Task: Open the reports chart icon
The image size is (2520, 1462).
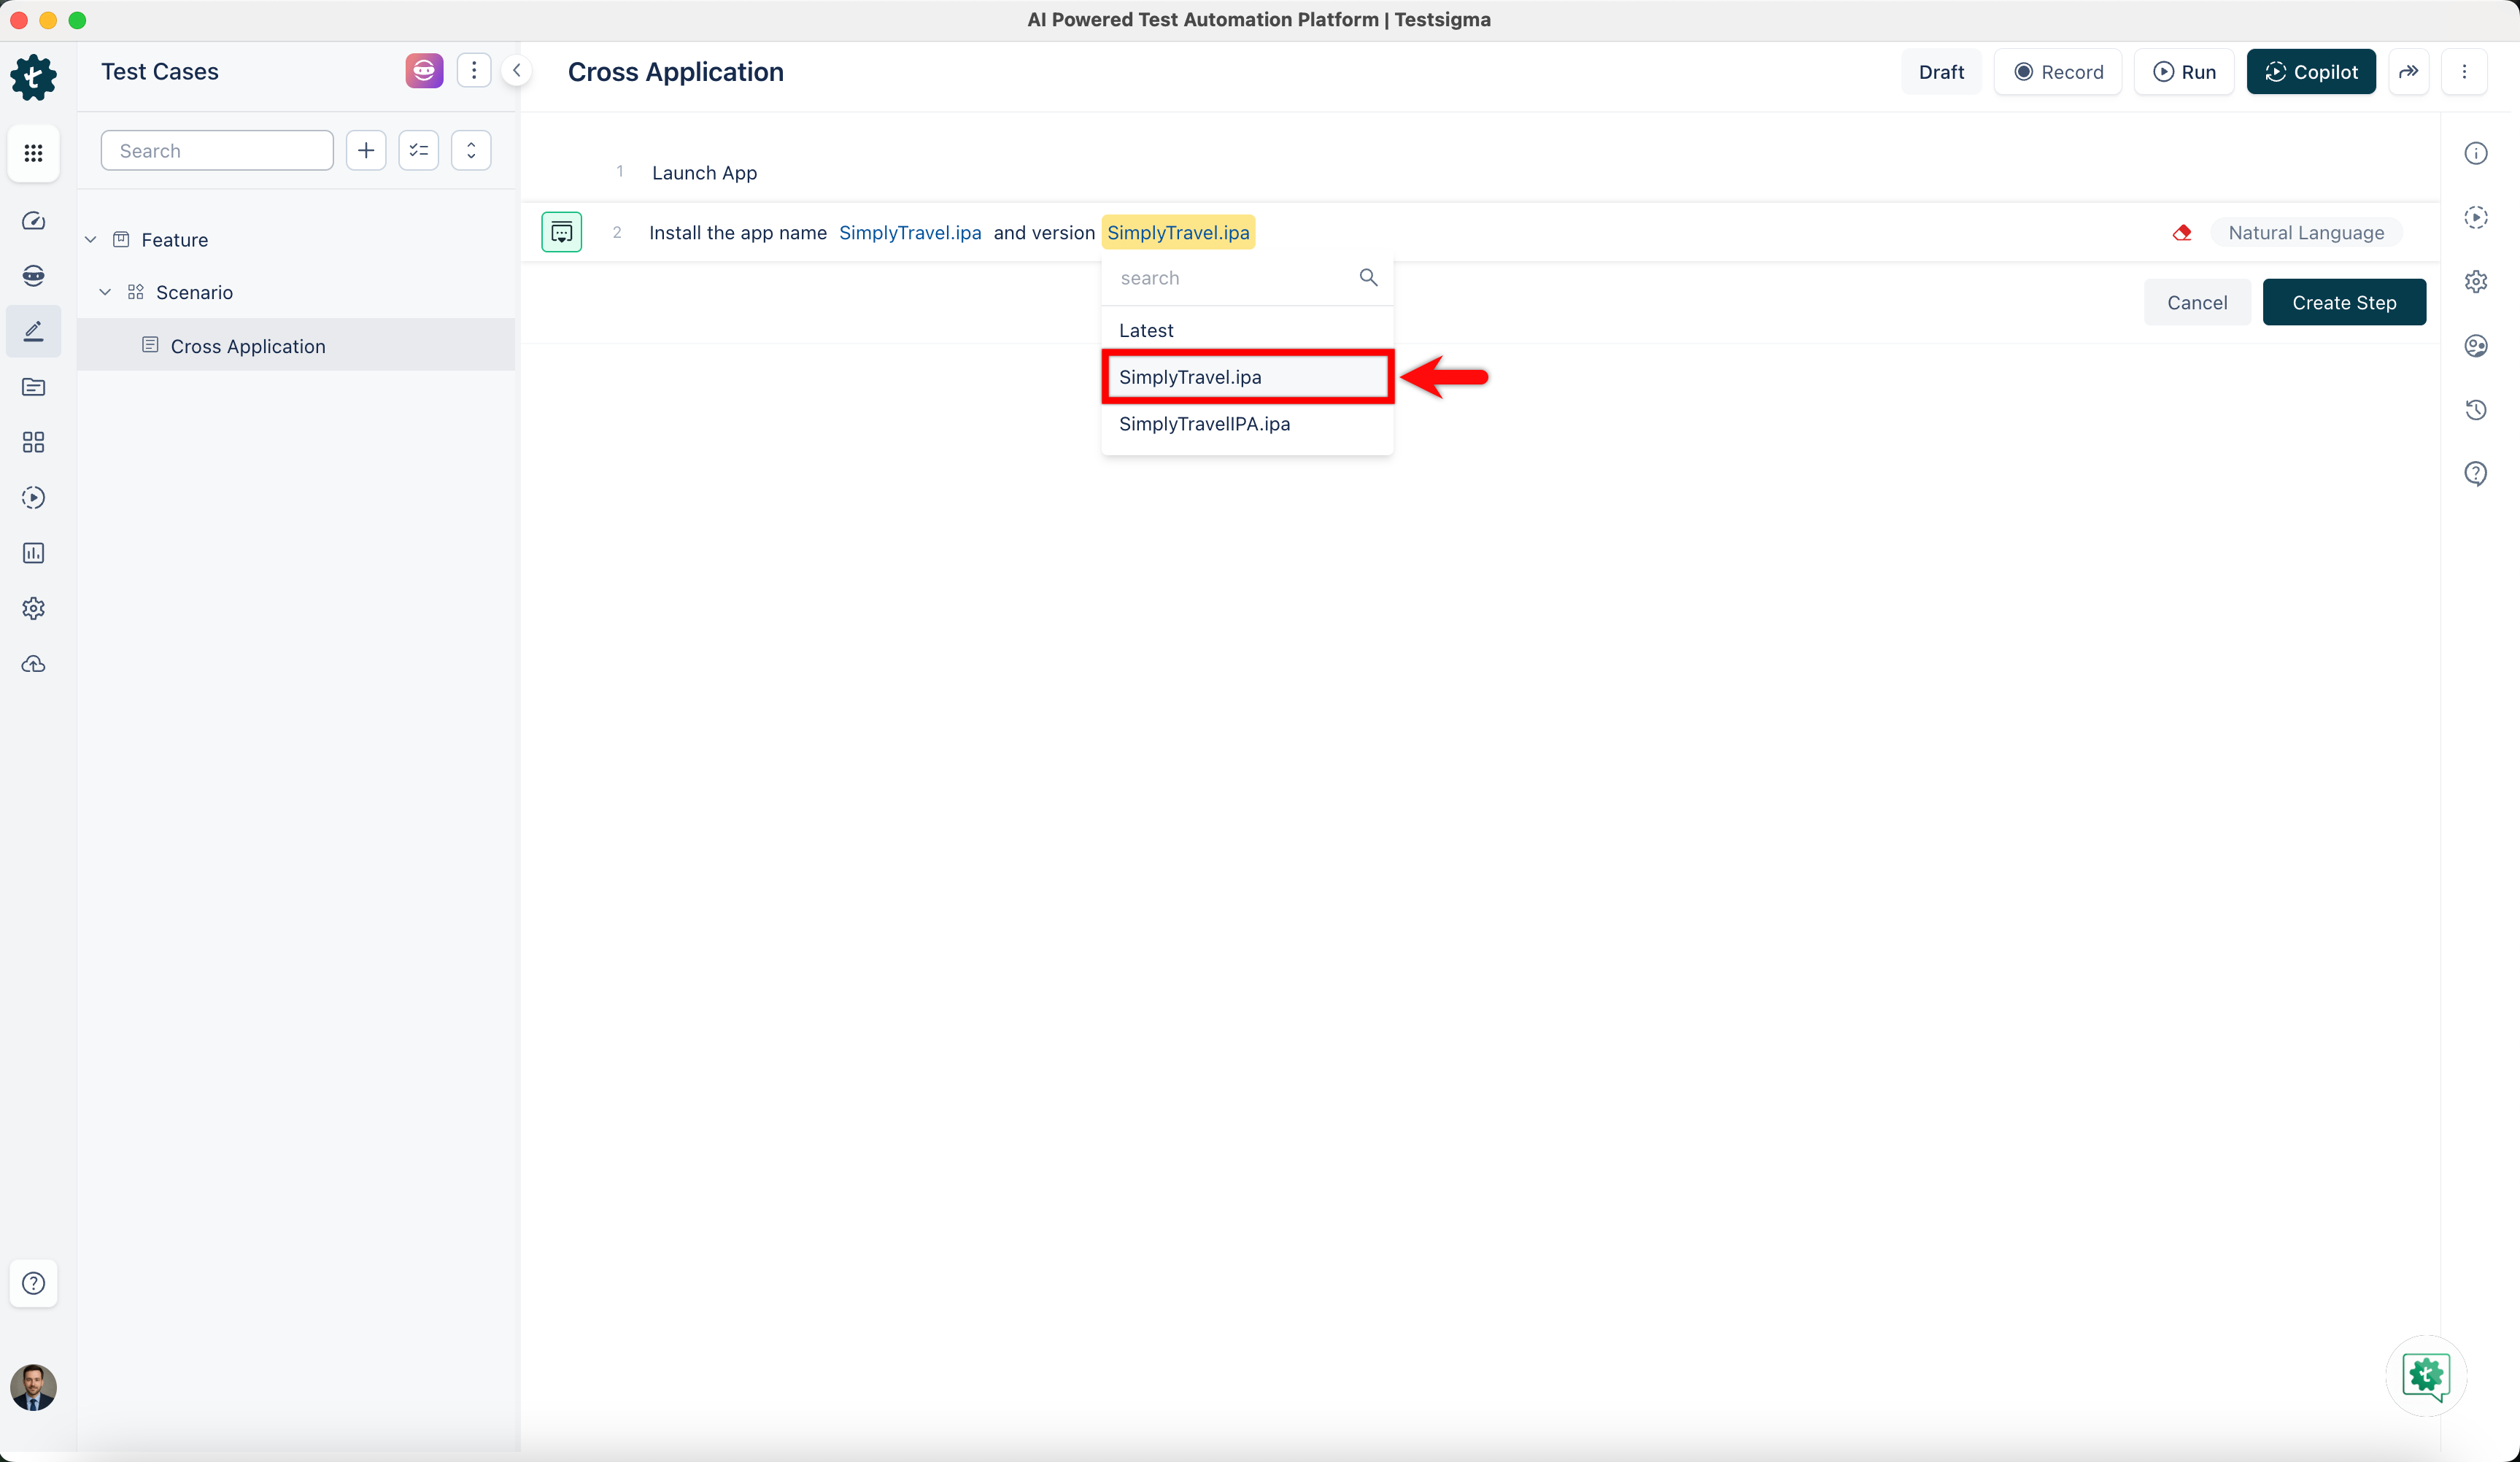Action: [x=33, y=553]
